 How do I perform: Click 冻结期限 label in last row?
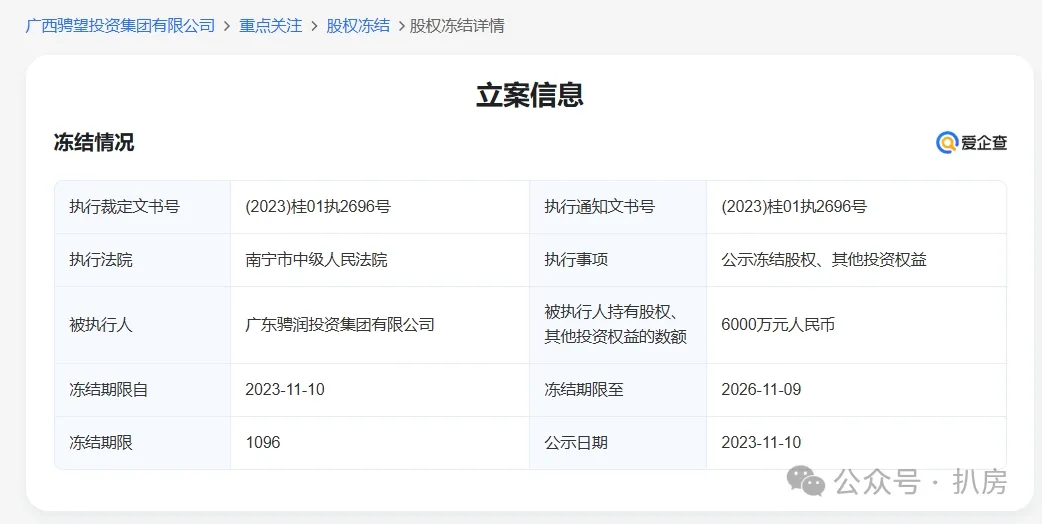(x=100, y=442)
